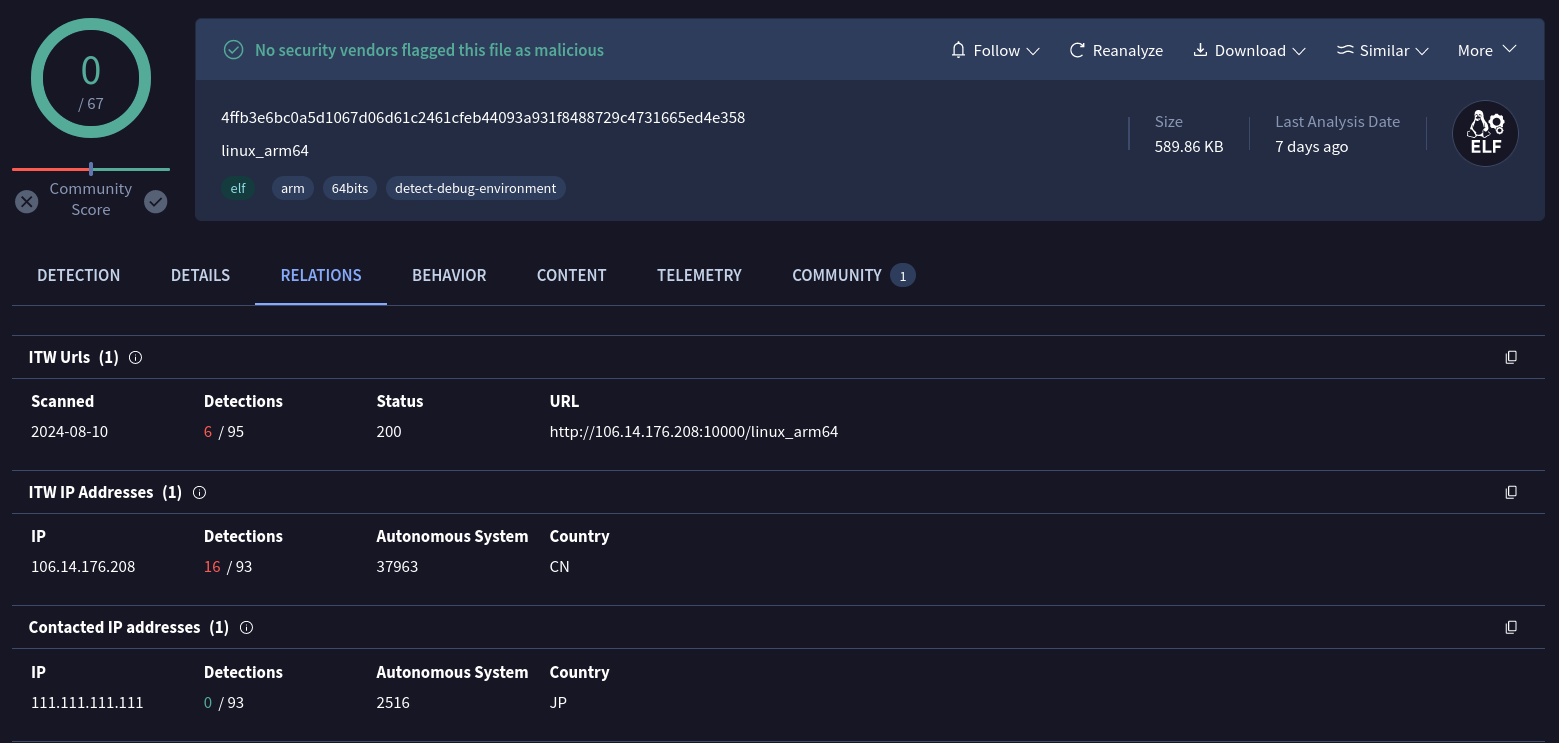The width and height of the screenshot is (1559, 743).
Task: Click the 6 / 95 detections value
Action: point(224,432)
